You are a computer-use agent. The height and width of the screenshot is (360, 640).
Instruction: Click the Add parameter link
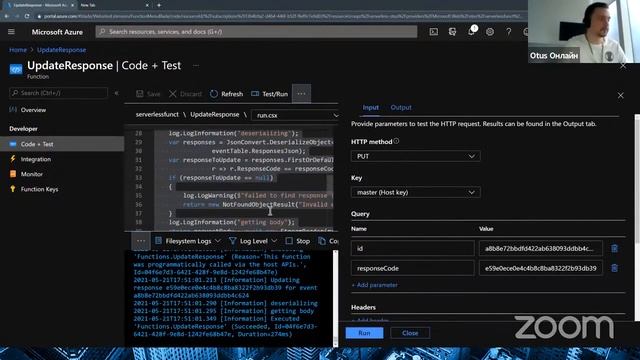pos(374,285)
